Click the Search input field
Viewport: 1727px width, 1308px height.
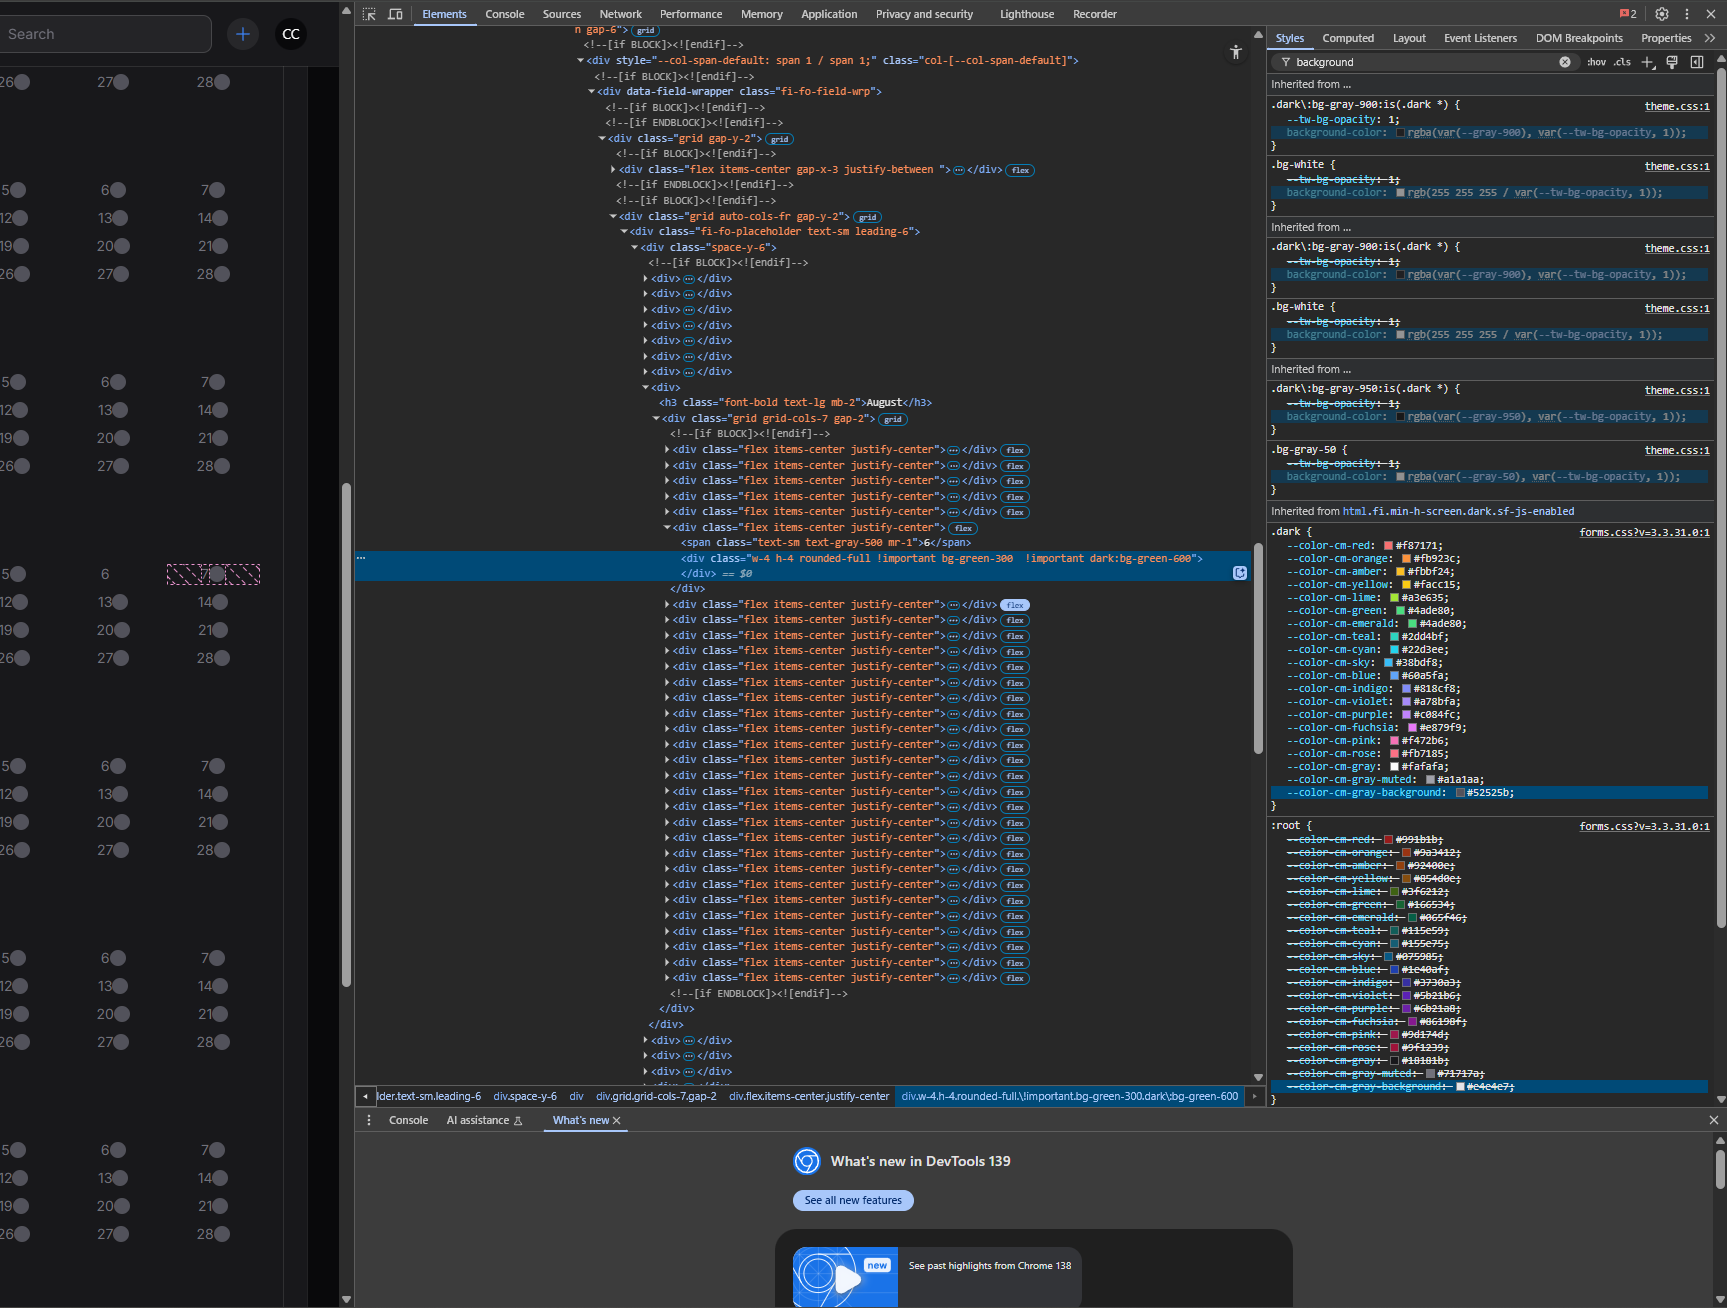[x=105, y=34]
